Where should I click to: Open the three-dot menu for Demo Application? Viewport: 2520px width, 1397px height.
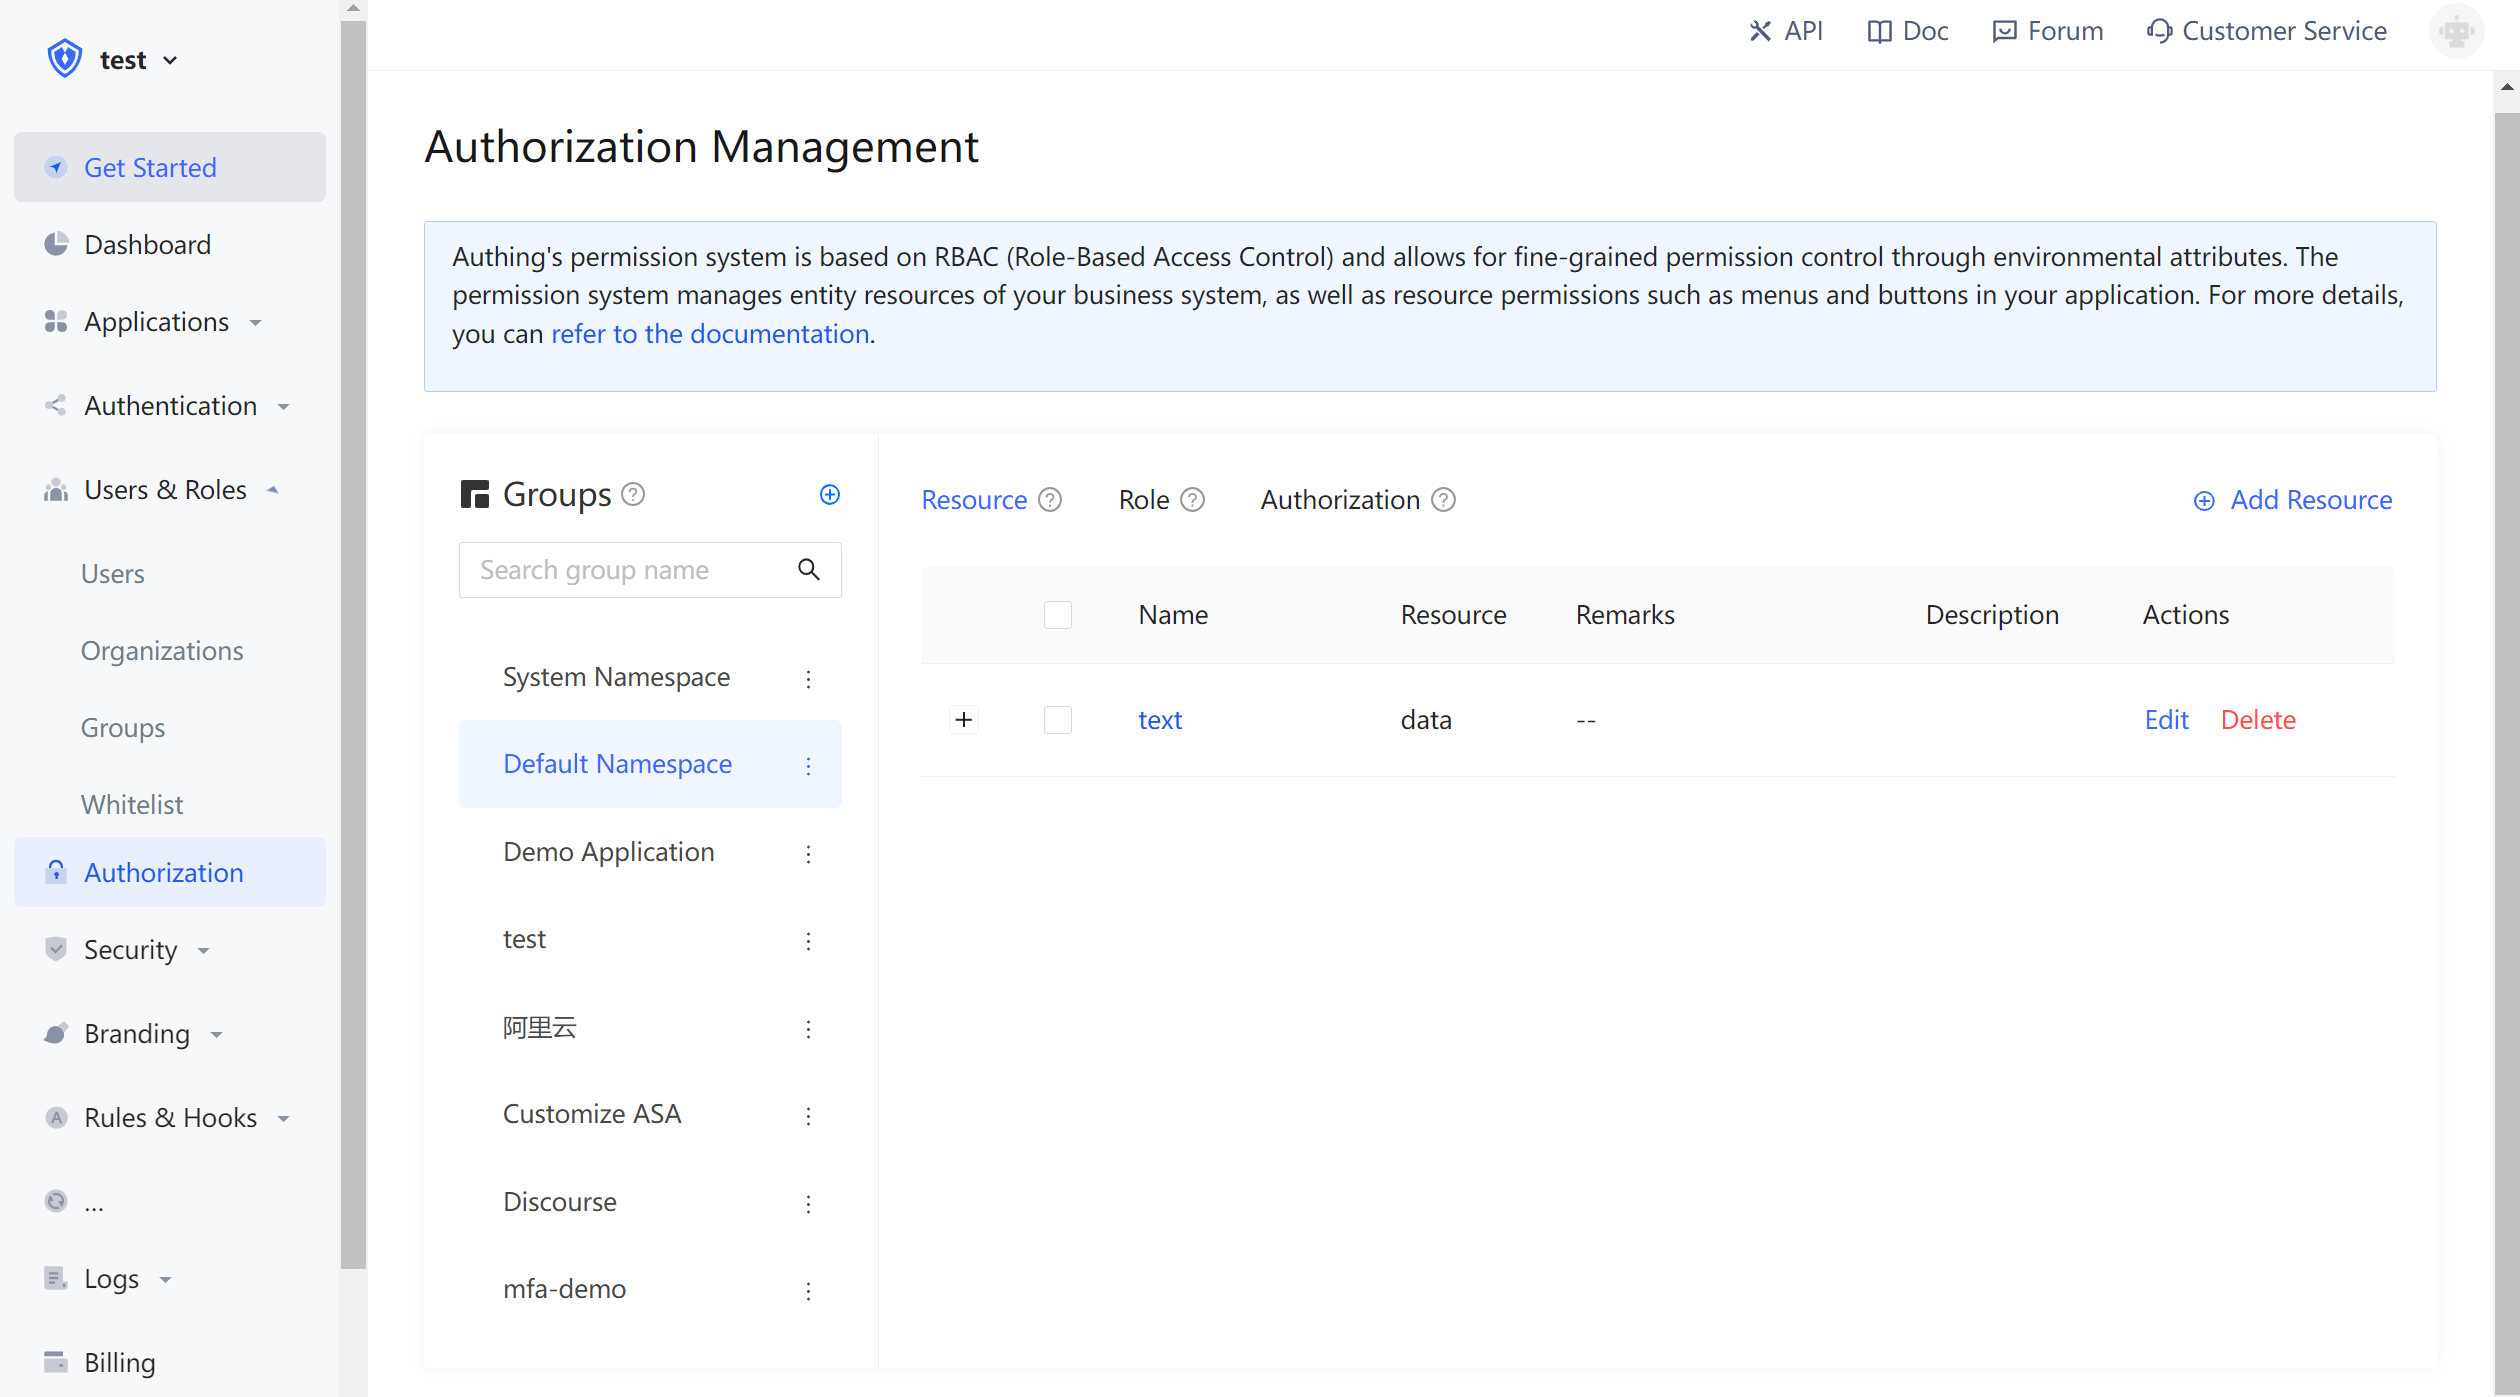808,853
